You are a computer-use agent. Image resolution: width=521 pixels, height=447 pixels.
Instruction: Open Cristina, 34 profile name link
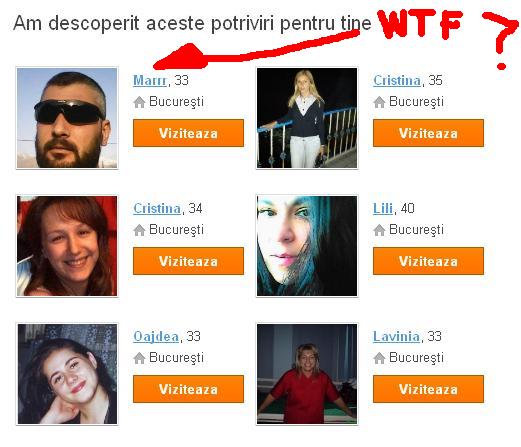pyautogui.click(x=157, y=209)
